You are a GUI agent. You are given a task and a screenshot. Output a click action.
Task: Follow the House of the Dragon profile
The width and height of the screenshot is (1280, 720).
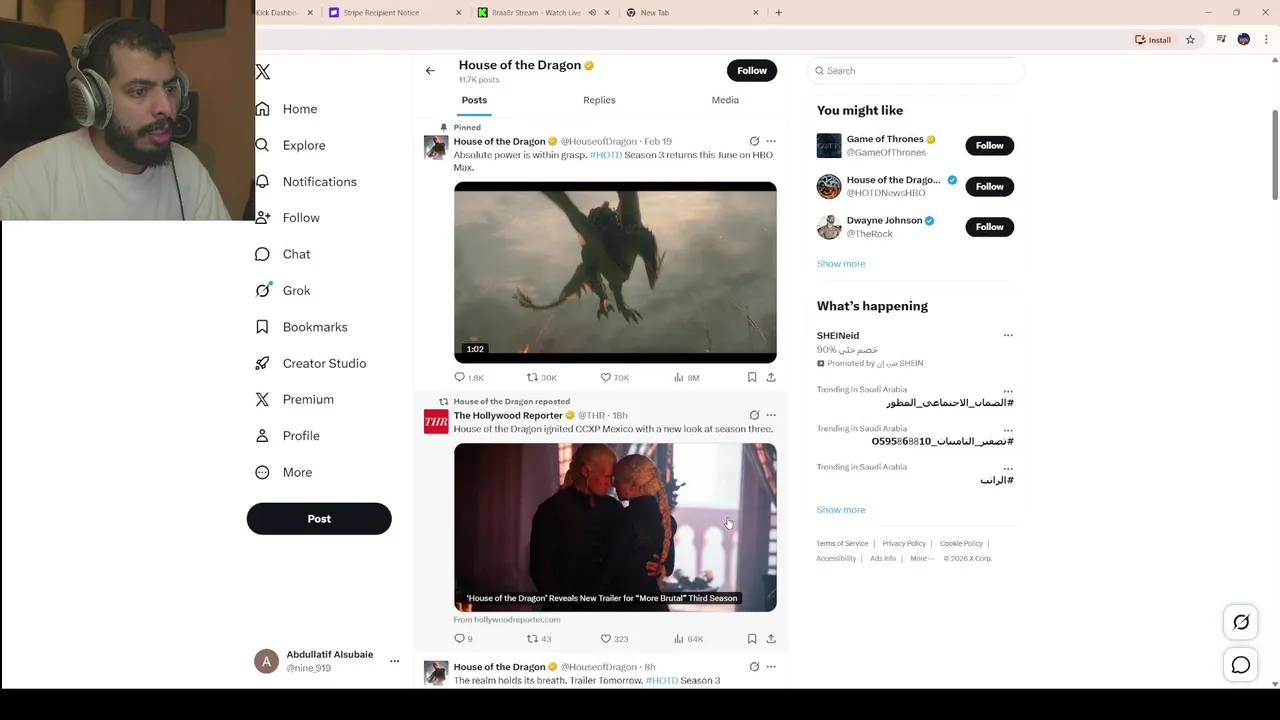click(x=752, y=70)
